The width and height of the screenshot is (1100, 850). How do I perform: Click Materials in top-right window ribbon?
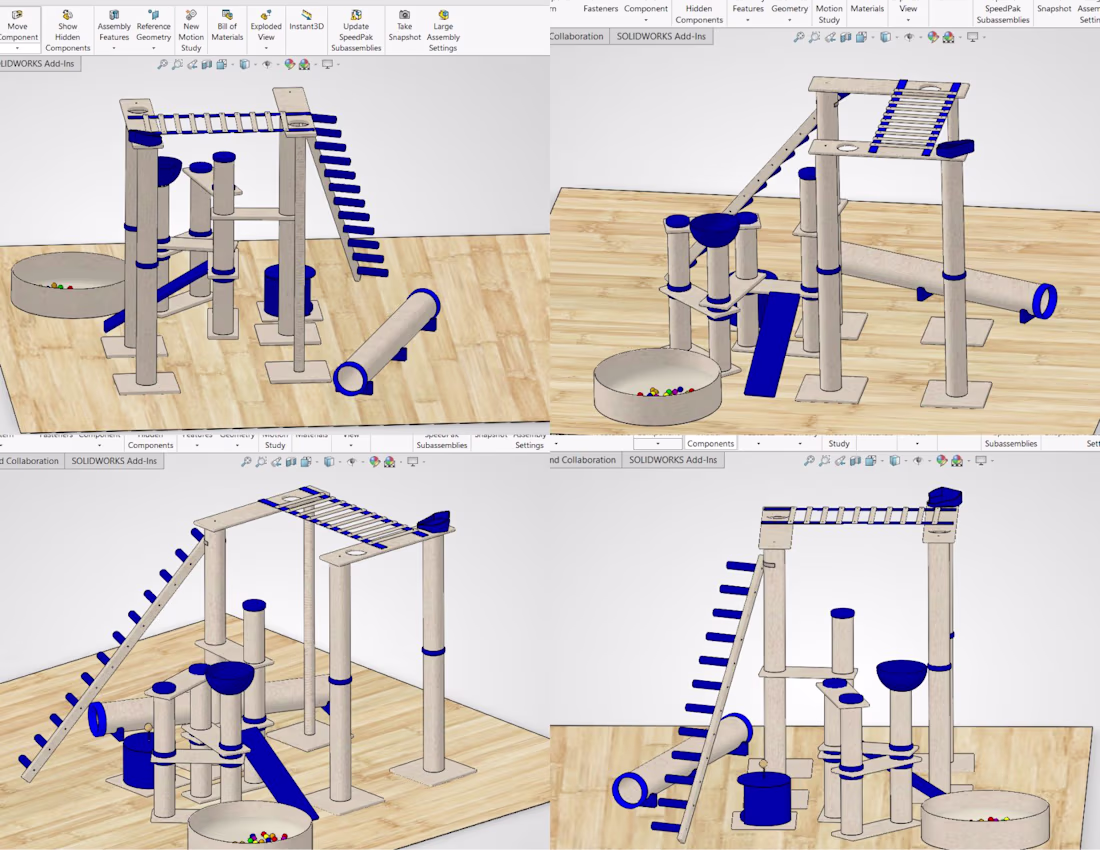[x=867, y=8]
